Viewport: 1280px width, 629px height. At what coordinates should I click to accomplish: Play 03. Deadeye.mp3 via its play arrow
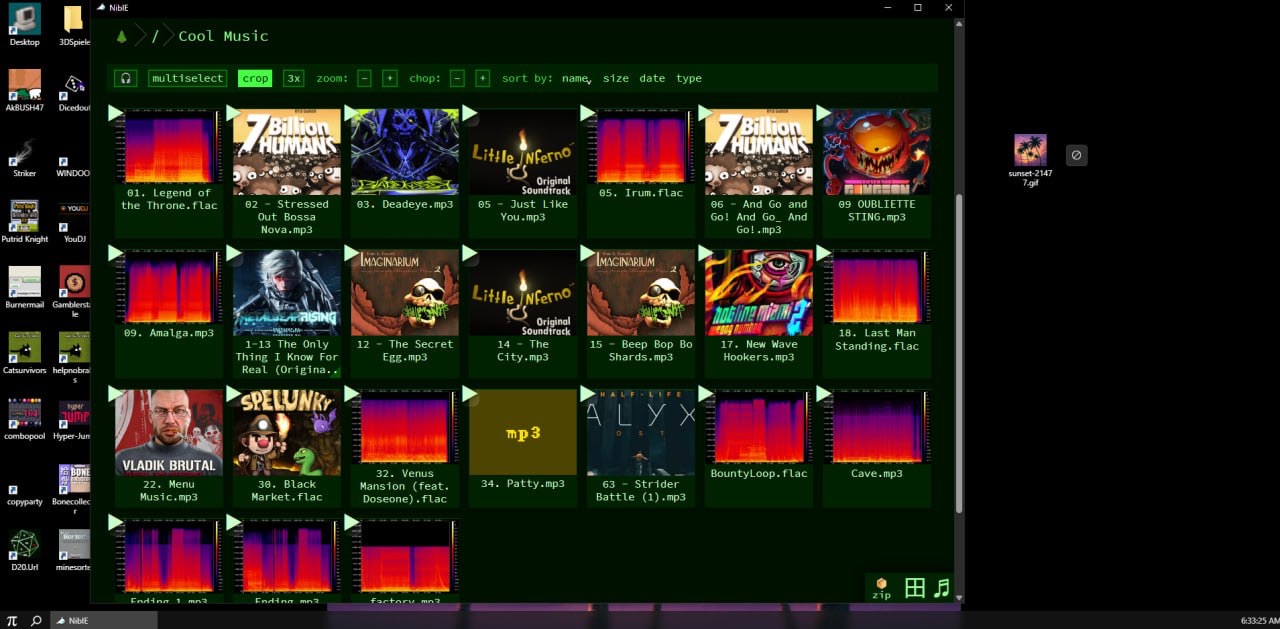(352, 114)
